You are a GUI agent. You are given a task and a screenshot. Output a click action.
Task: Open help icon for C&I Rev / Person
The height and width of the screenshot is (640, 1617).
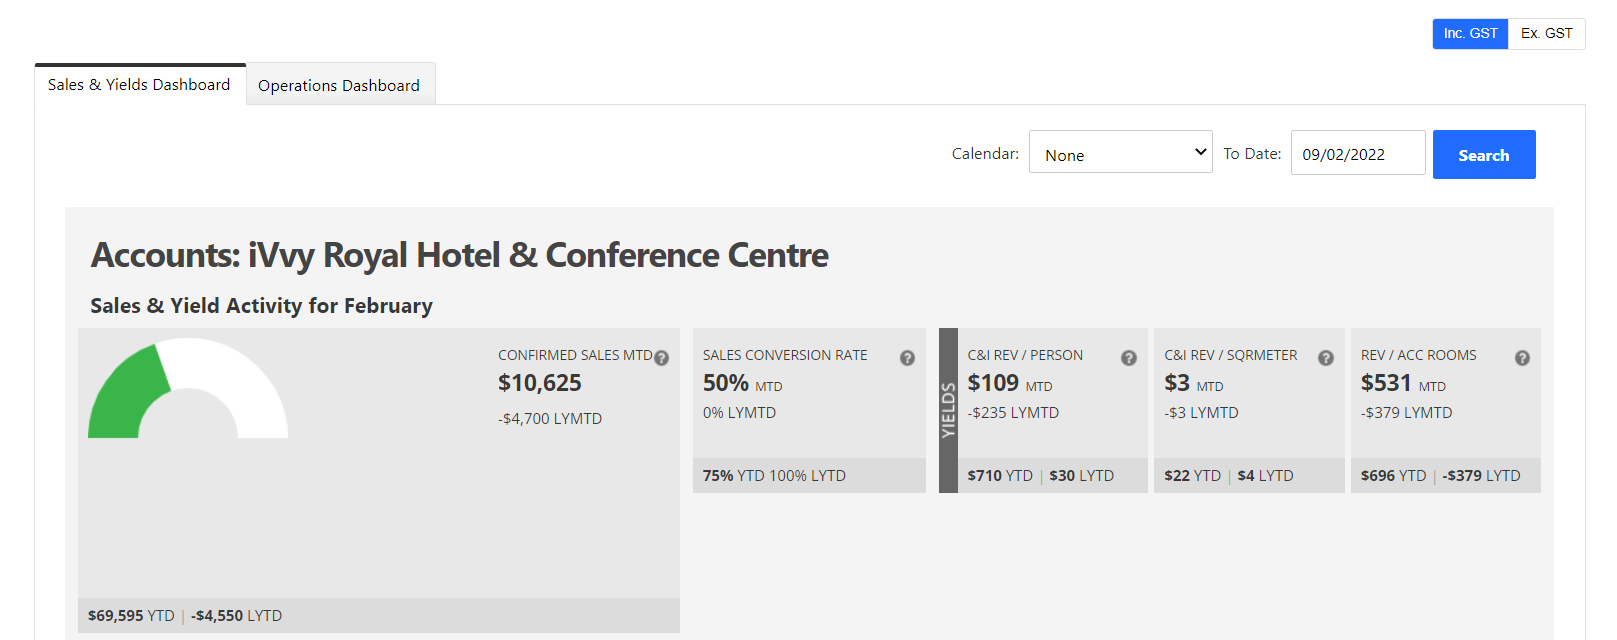coord(1128,358)
